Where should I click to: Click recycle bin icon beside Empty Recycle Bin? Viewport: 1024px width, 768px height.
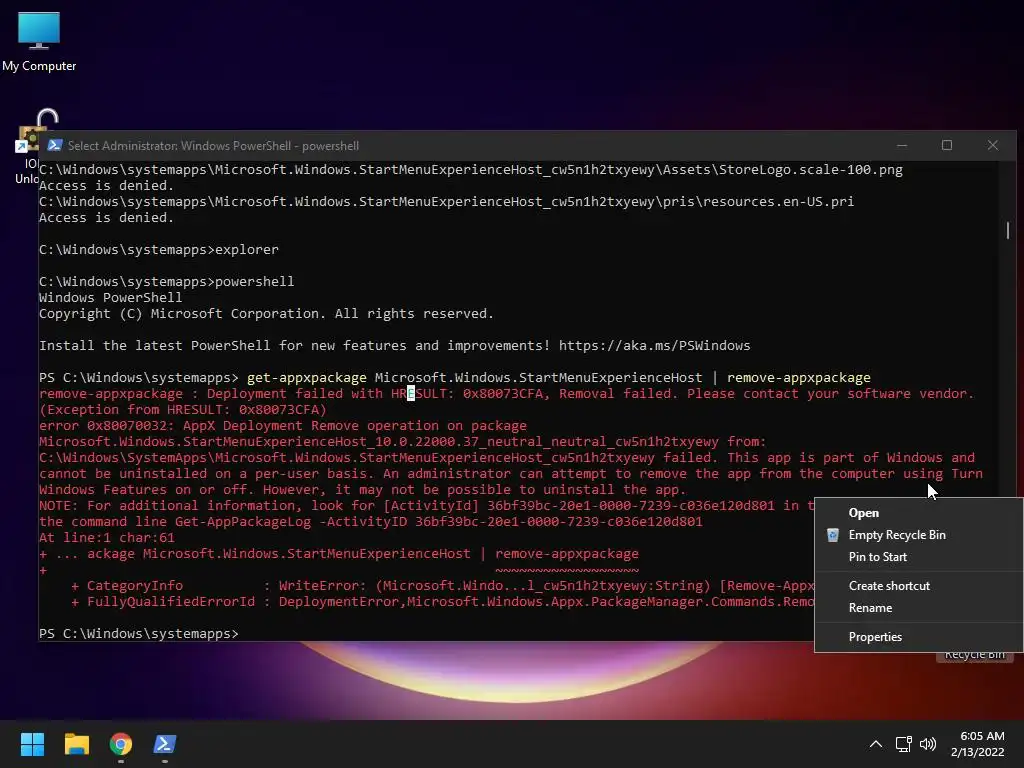[833, 535]
